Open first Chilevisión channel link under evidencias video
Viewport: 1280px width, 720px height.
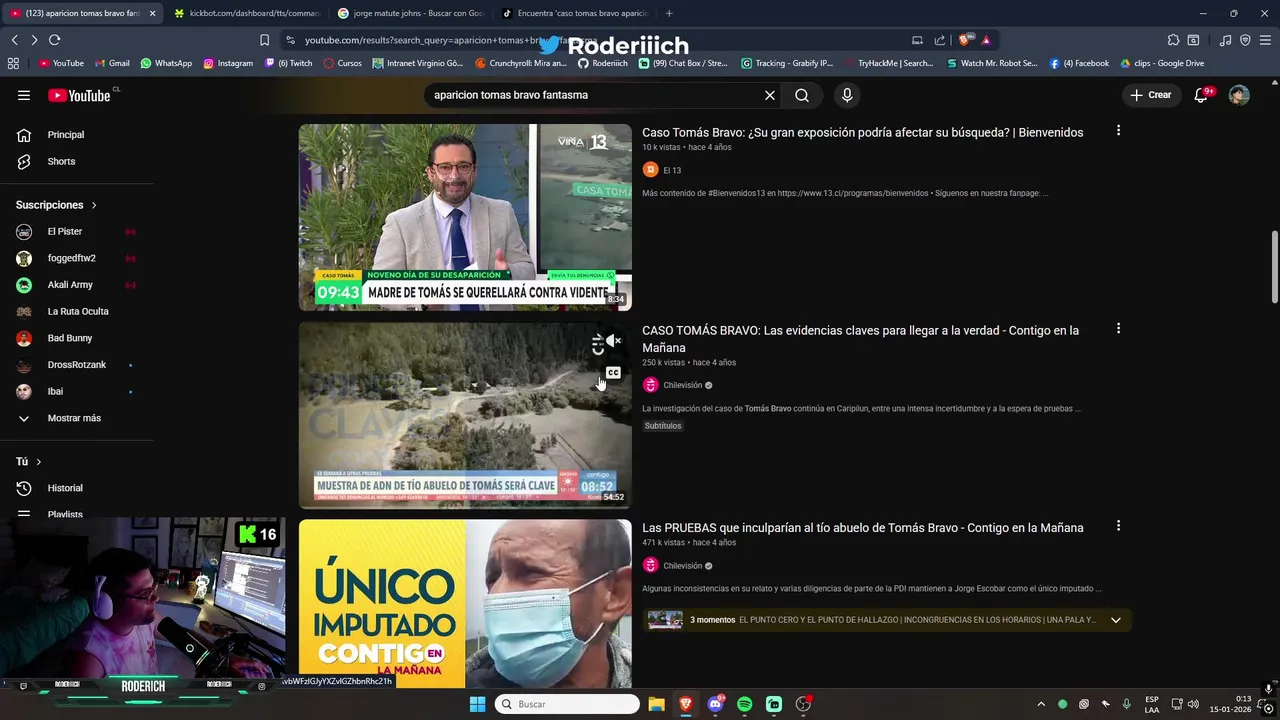pyautogui.click(x=683, y=385)
